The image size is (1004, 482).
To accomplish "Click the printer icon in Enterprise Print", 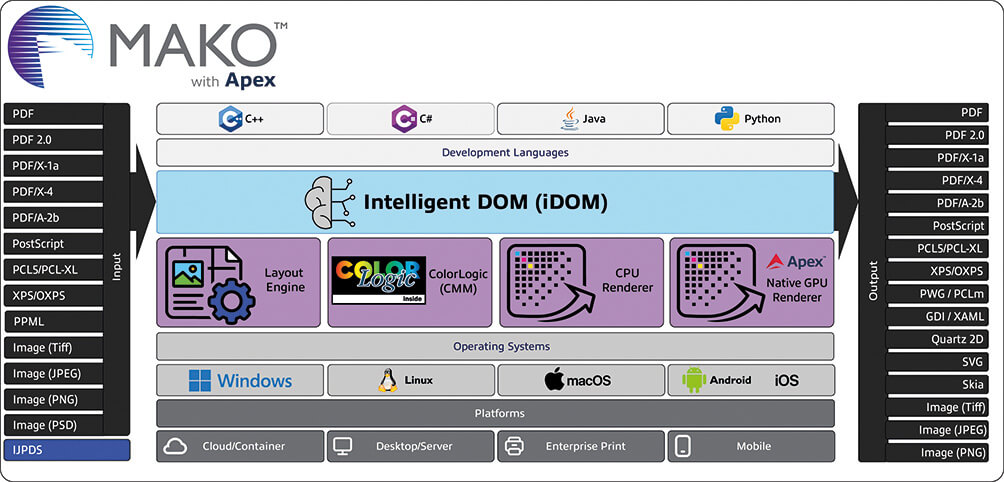I will tap(514, 446).
